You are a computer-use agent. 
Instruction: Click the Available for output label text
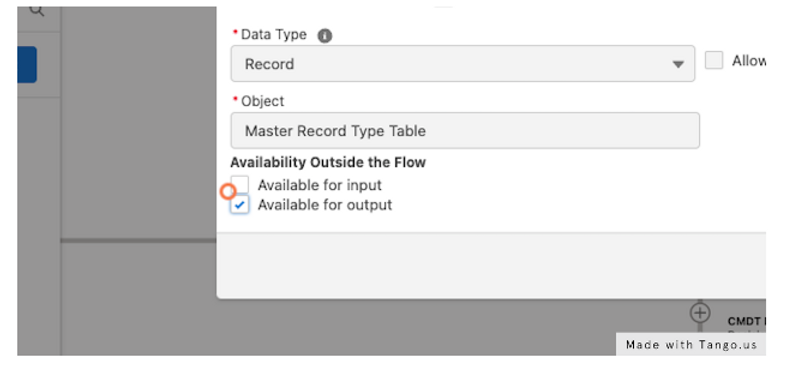(325, 205)
